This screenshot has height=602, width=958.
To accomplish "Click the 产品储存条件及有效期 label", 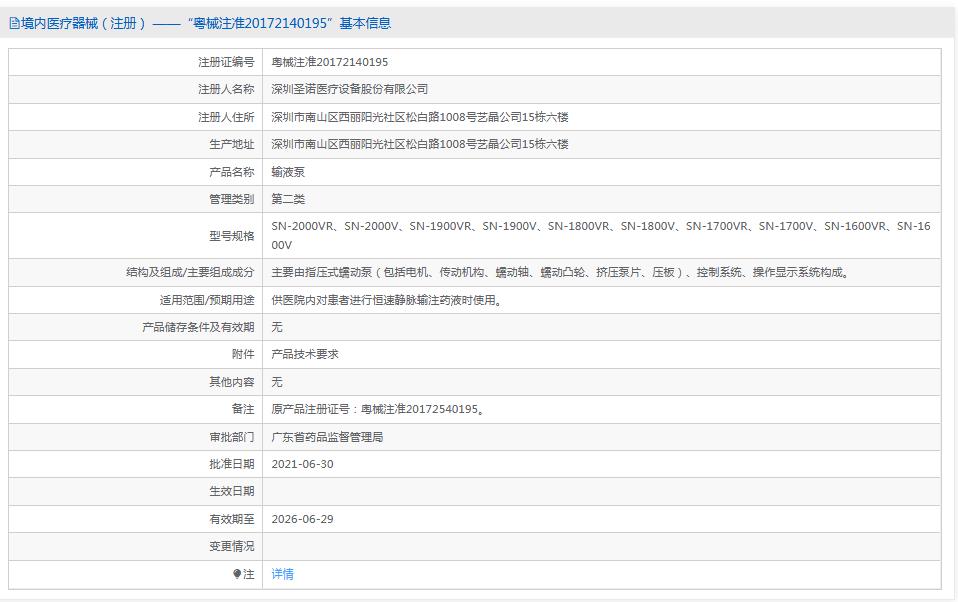I will [198, 327].
